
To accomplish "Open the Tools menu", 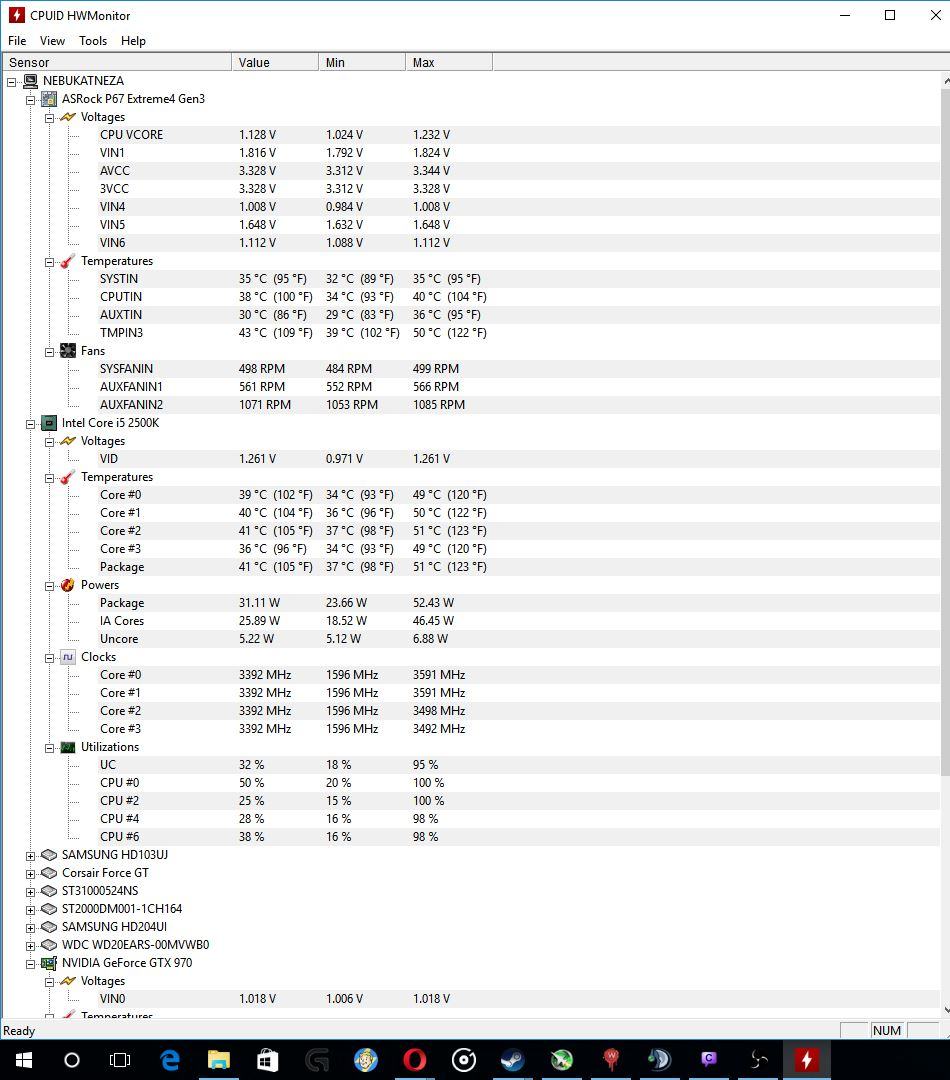I will (x=93, y=41).
